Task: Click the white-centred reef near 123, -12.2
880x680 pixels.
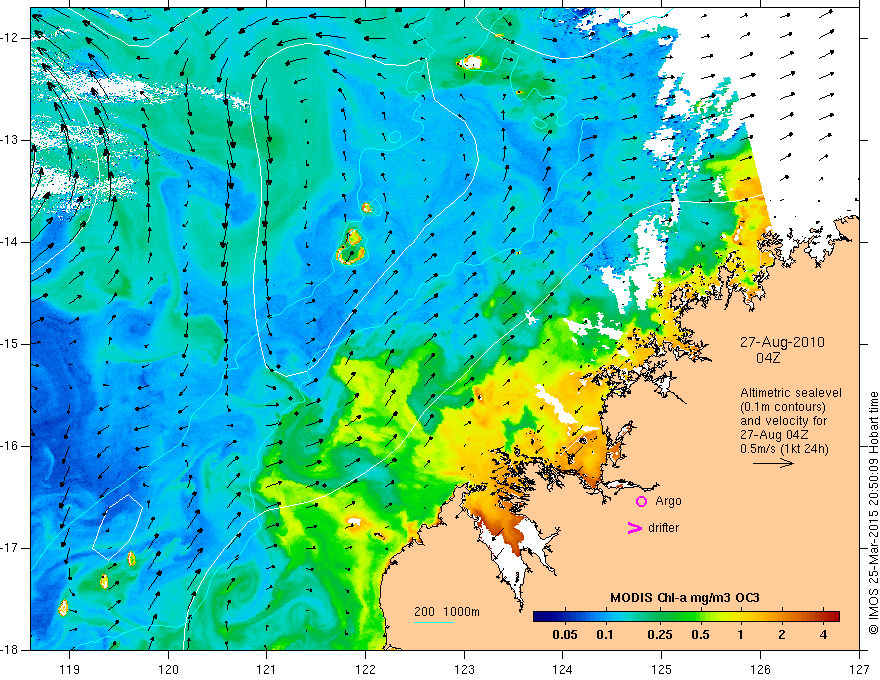Action: click(x=470, y=62)
